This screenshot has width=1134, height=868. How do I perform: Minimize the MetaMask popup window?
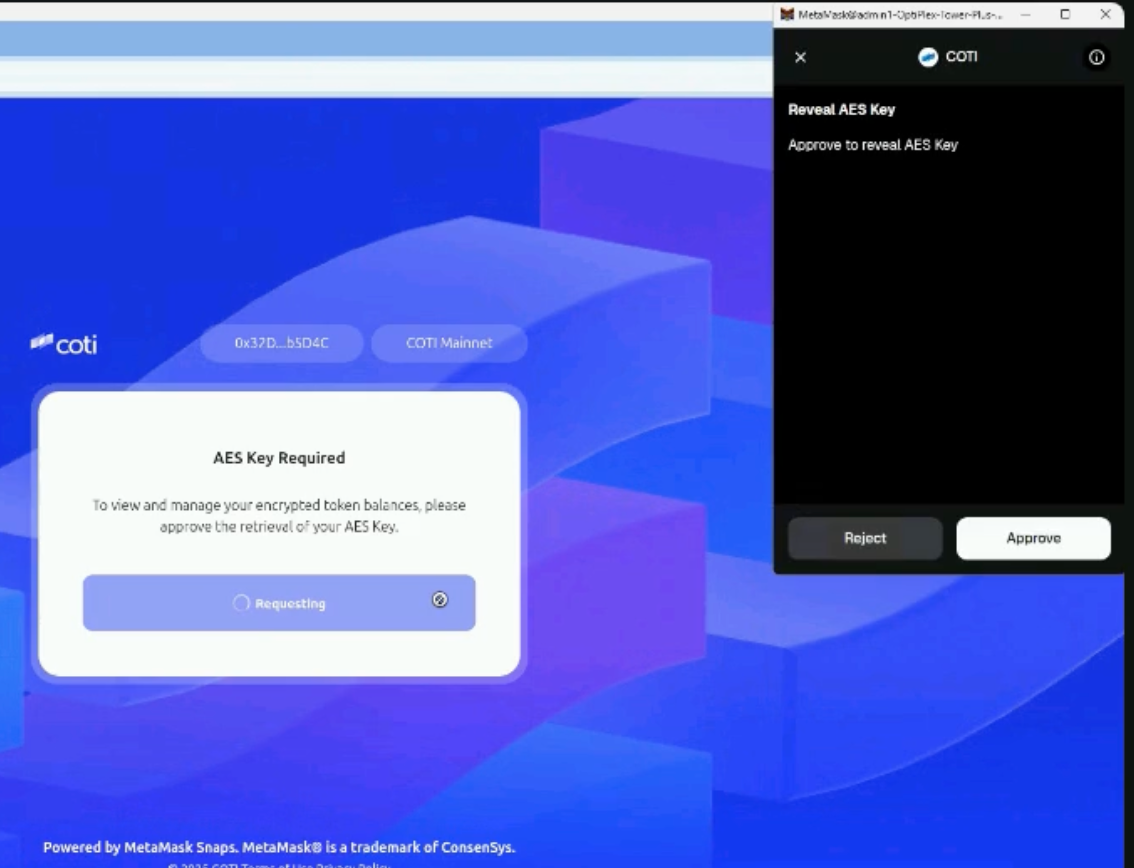[x=1025, y=14]
